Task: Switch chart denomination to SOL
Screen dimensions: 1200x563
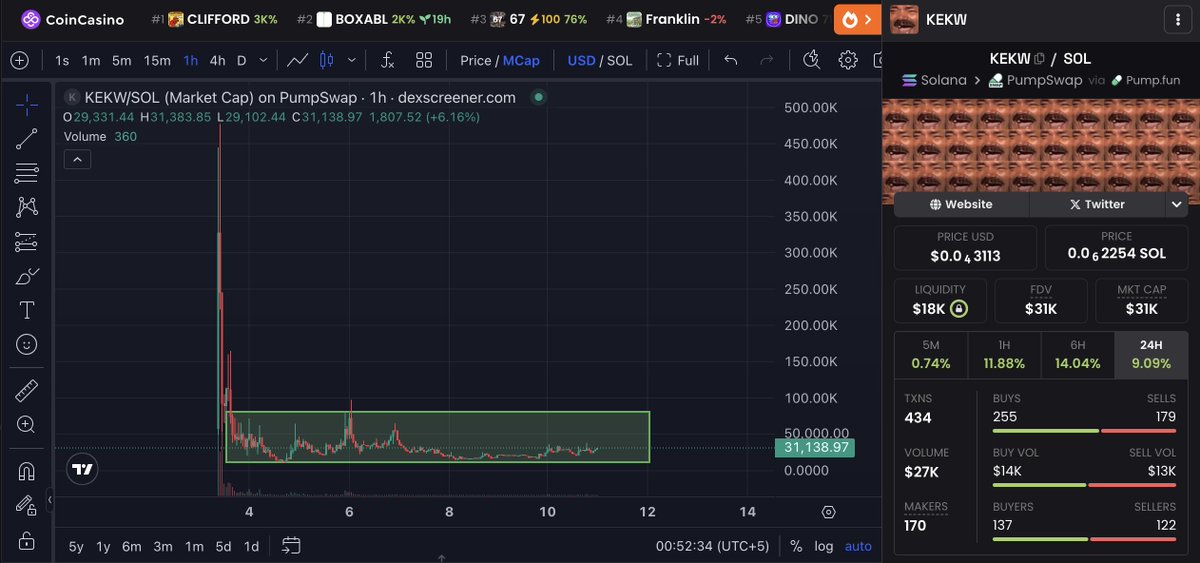Action: click(619, 60)
